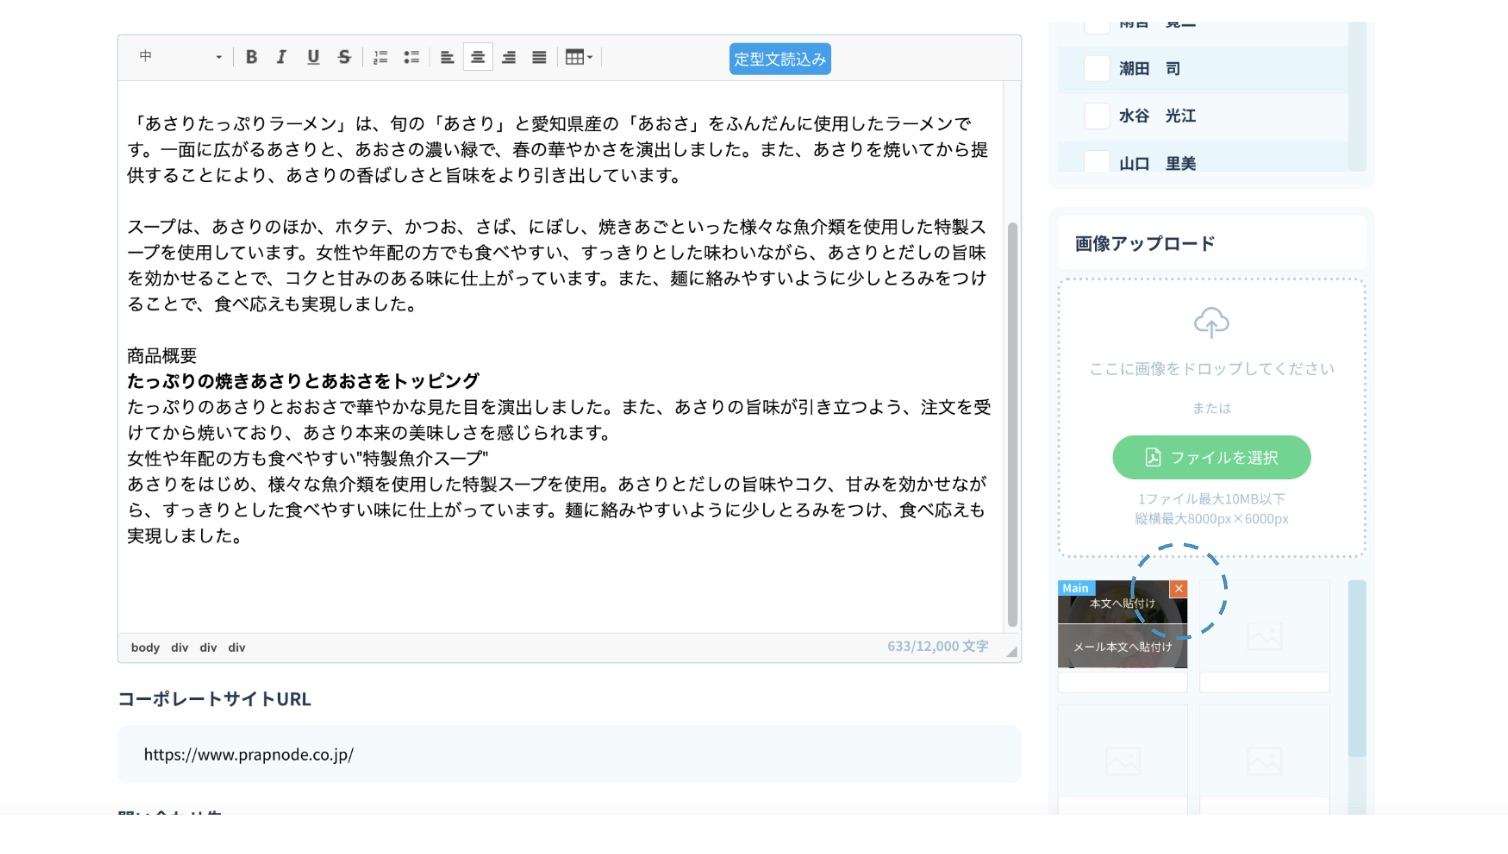This screenshot has width=1508, height=854.
Task: Toggle bold formatting in the editor toolbar
Action: click(252, 57)
